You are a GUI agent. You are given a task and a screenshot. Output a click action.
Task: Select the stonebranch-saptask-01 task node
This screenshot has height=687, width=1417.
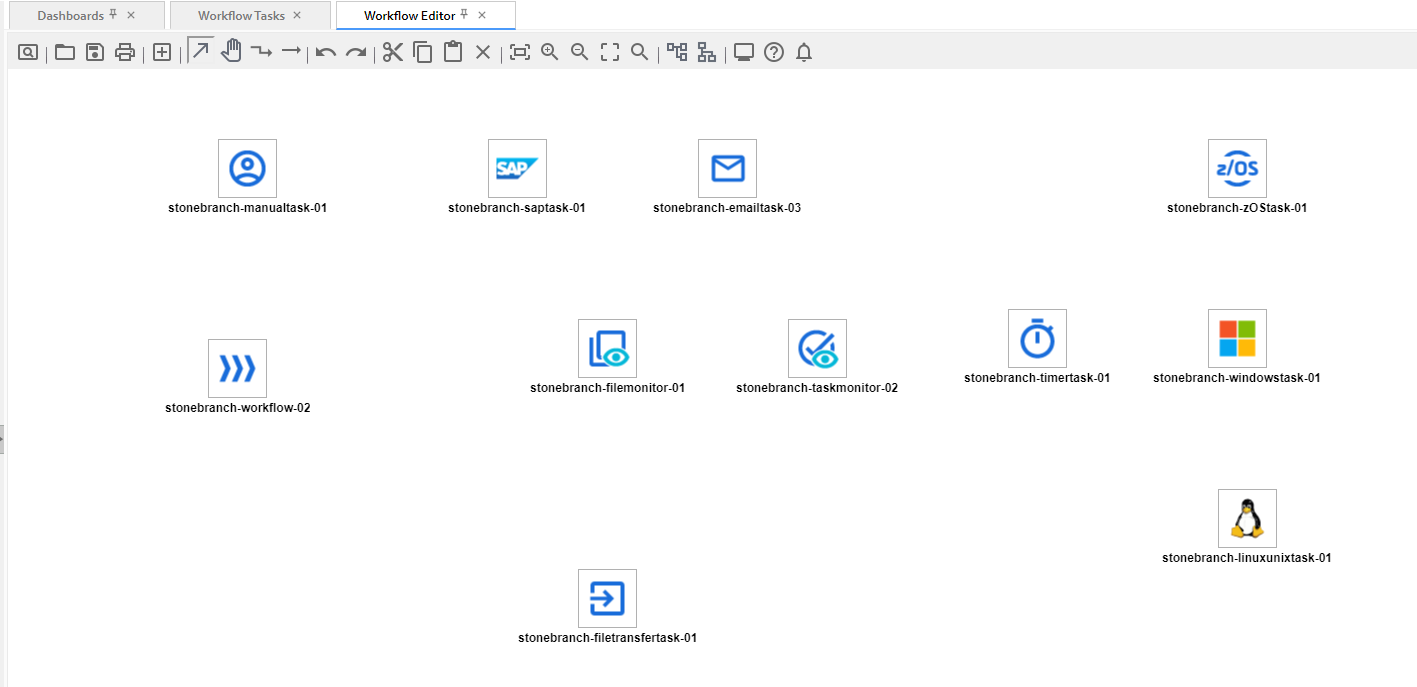[517, 168]
